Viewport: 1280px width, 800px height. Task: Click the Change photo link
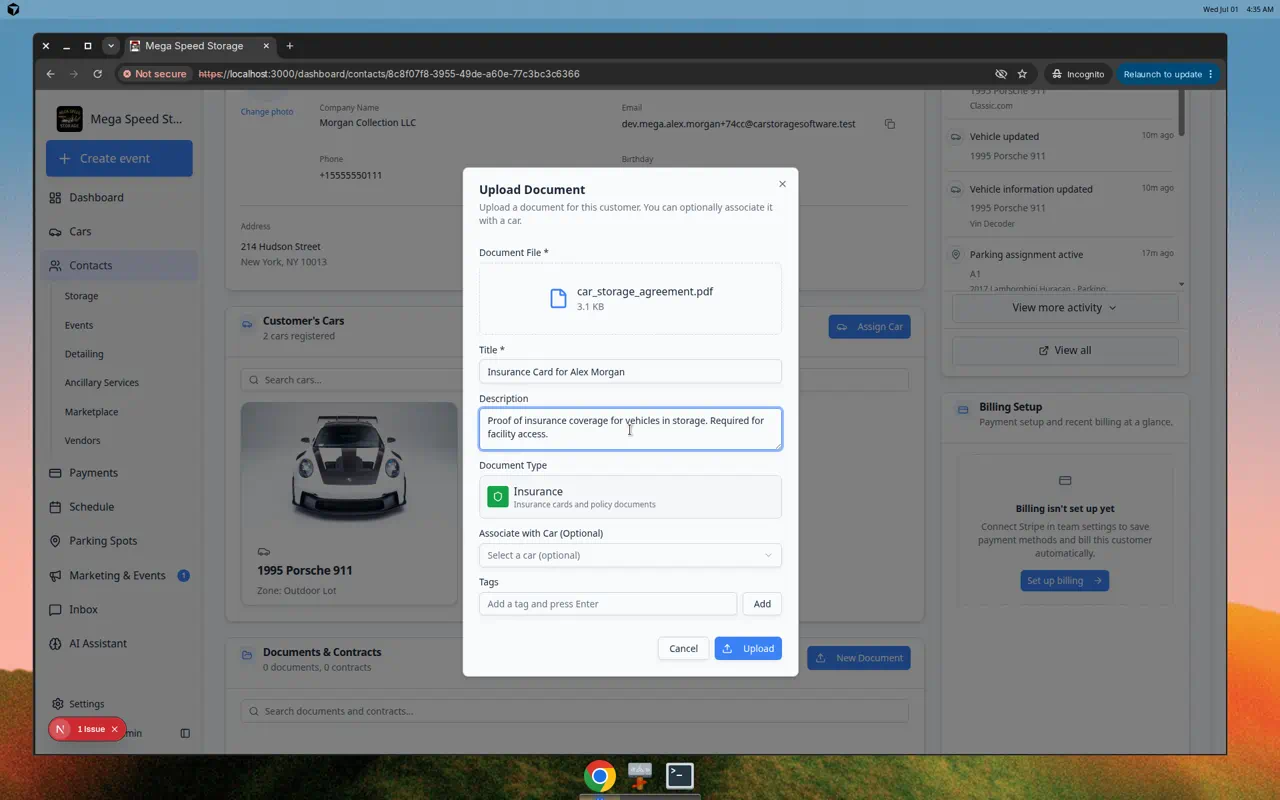pos(267,111)
